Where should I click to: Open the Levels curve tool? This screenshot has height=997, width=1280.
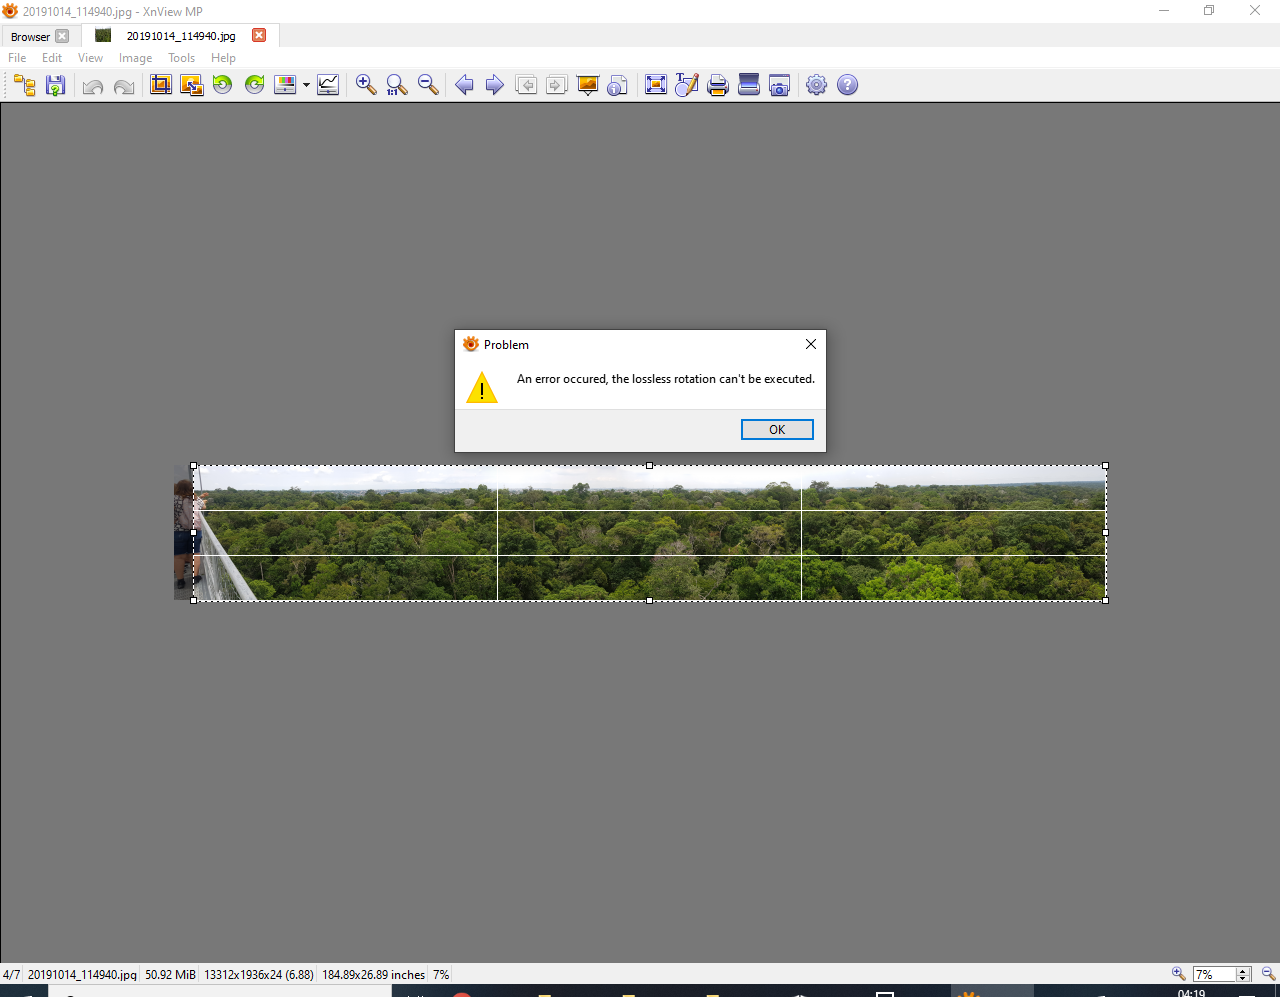pyautogui.click(x=328, y=85)
